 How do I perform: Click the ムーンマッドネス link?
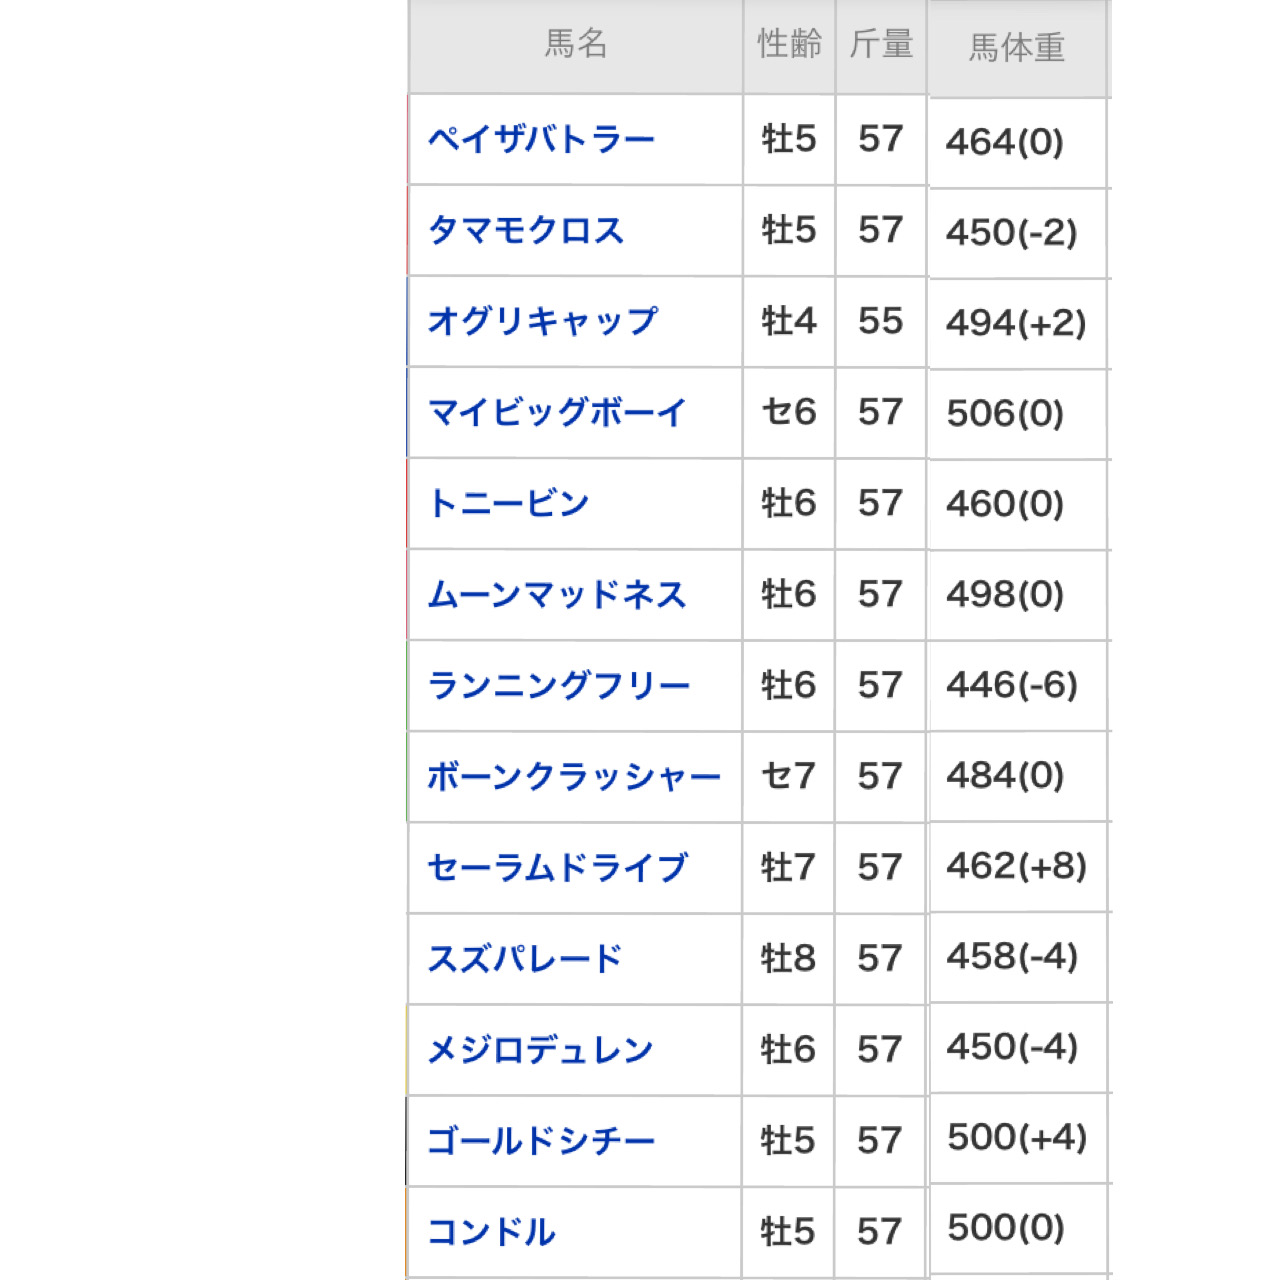pyautogui.click(x=557, y=594)
